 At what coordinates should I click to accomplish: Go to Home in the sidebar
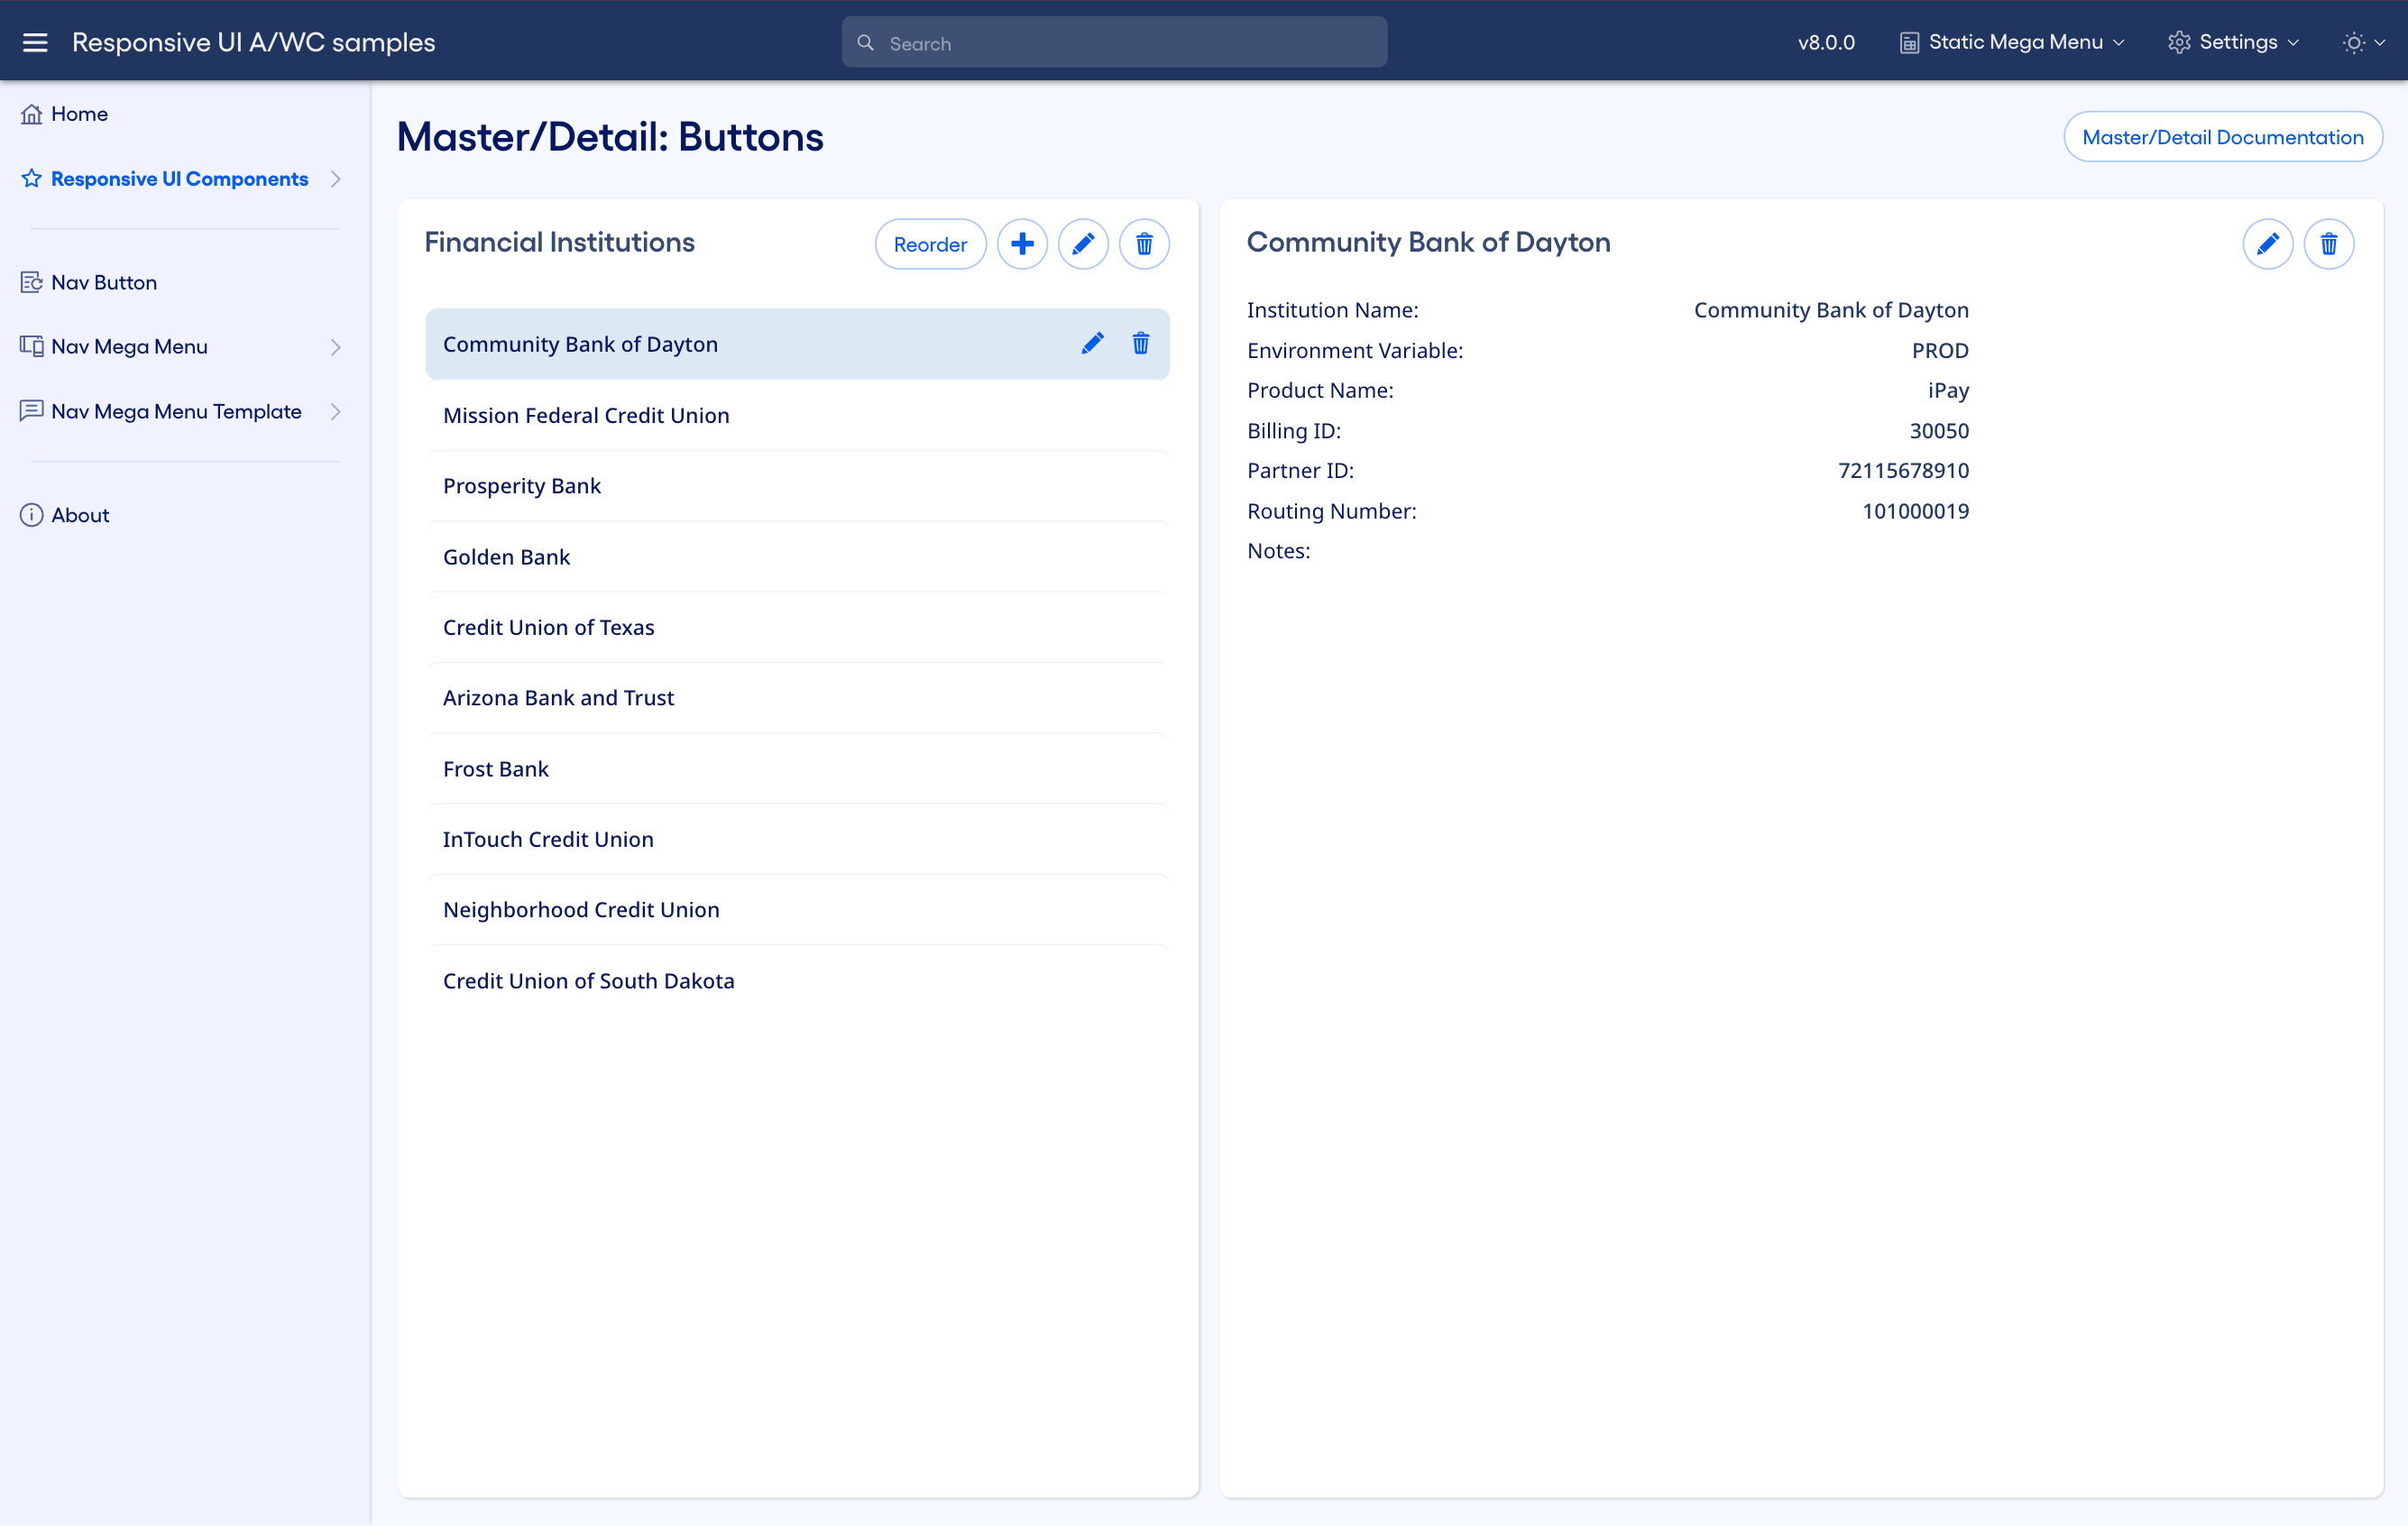(x=79, y=113)
